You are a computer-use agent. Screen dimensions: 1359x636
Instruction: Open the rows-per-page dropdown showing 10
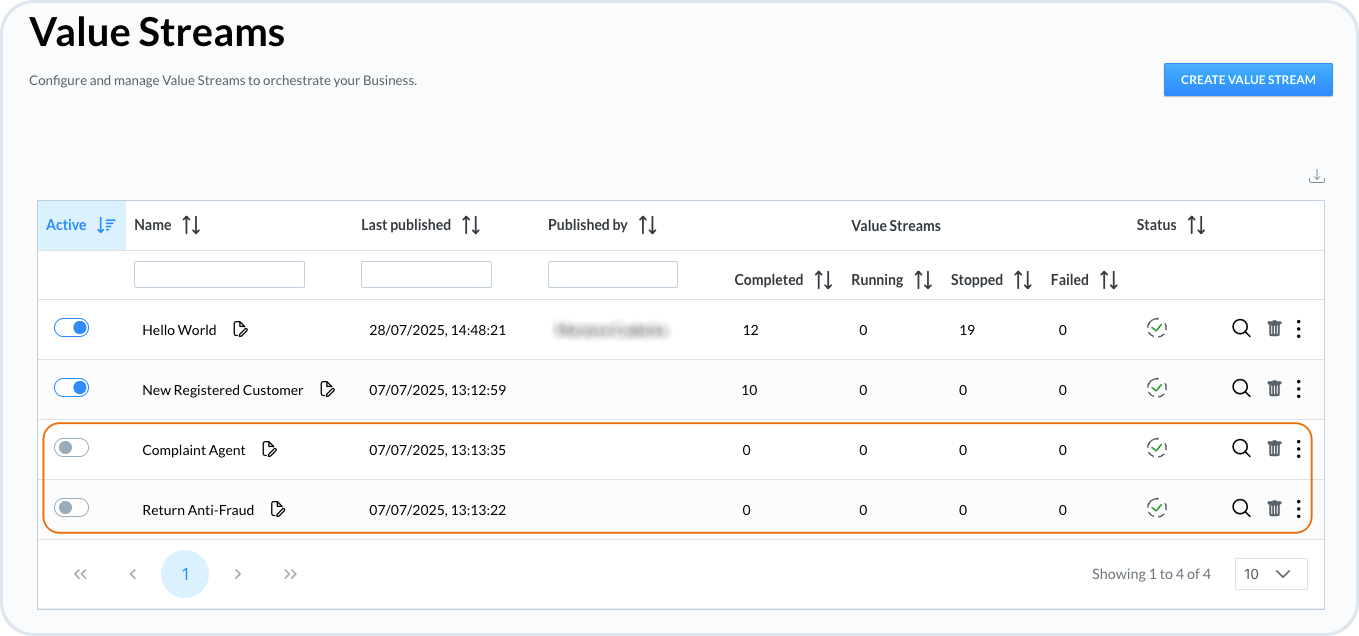pos(1270,574)
